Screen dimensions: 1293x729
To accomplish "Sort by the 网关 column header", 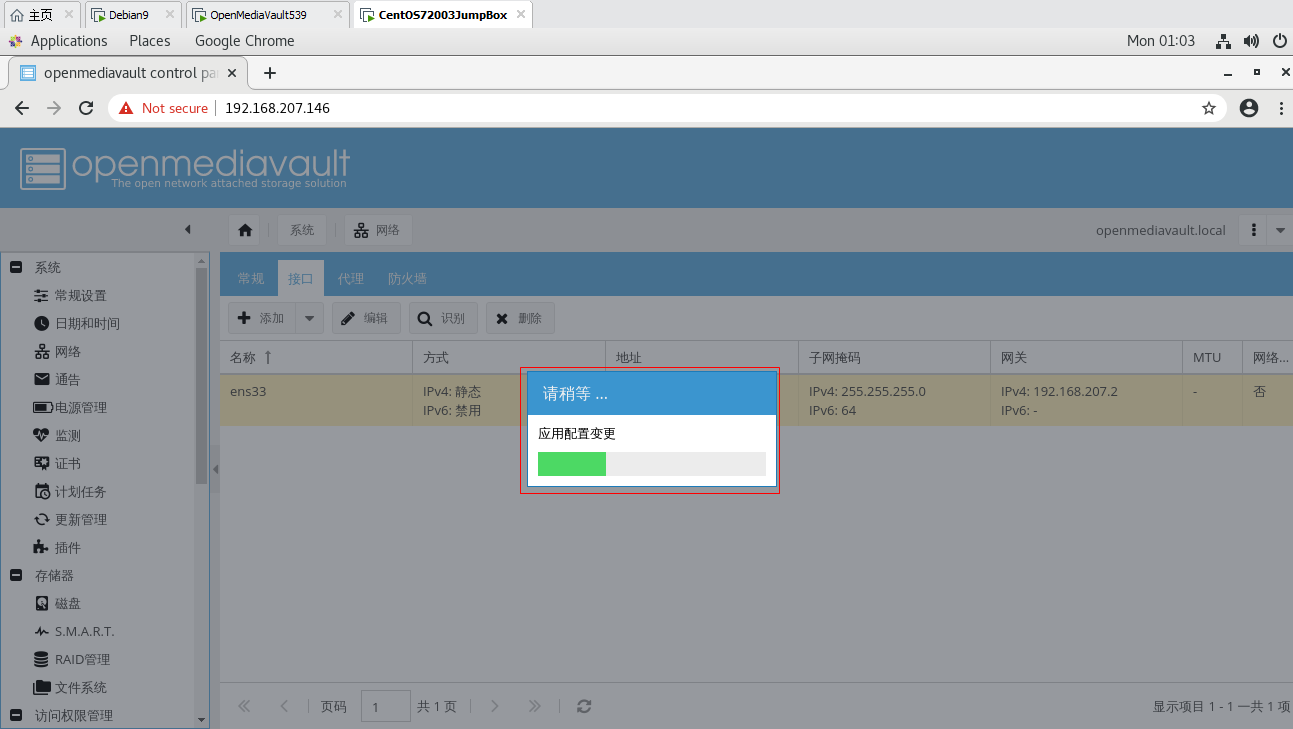I will click(x=1086, y=357).
